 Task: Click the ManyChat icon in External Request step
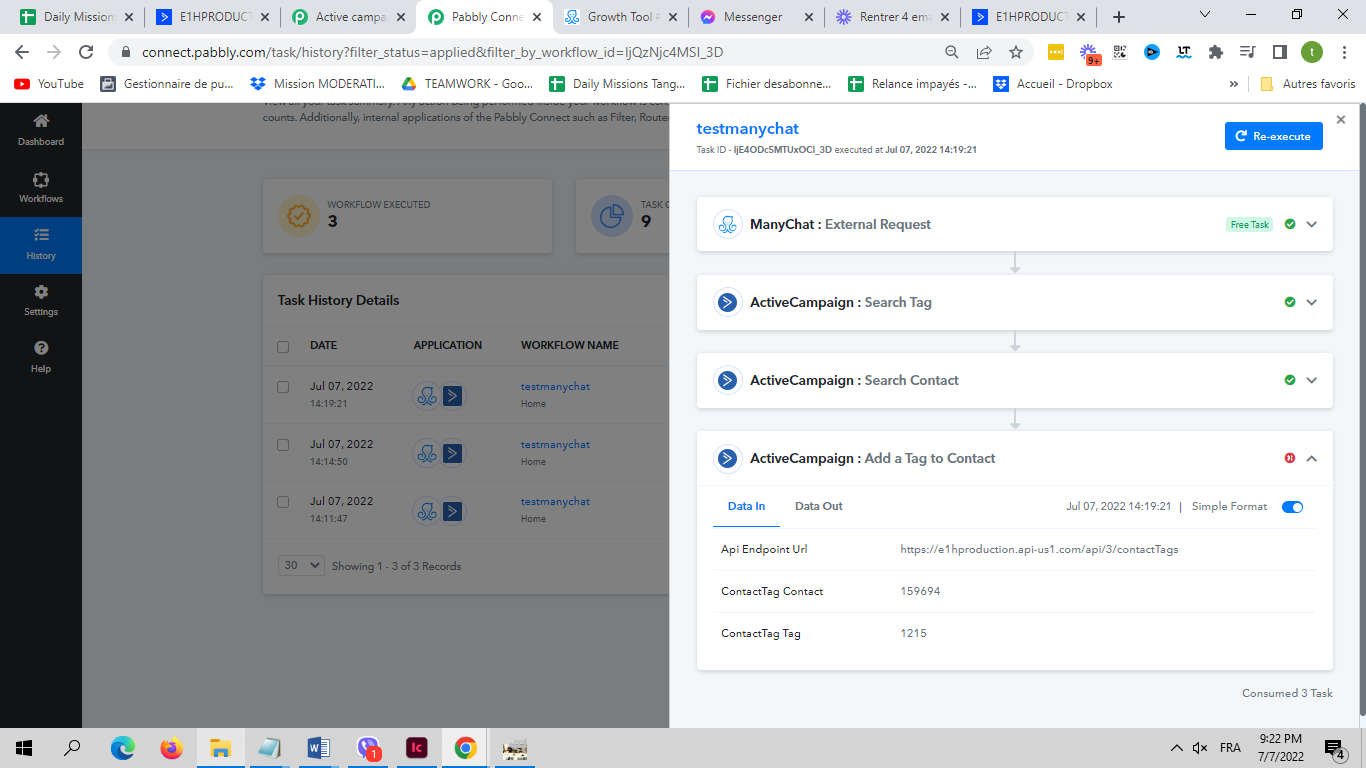[x=727, y=224]
